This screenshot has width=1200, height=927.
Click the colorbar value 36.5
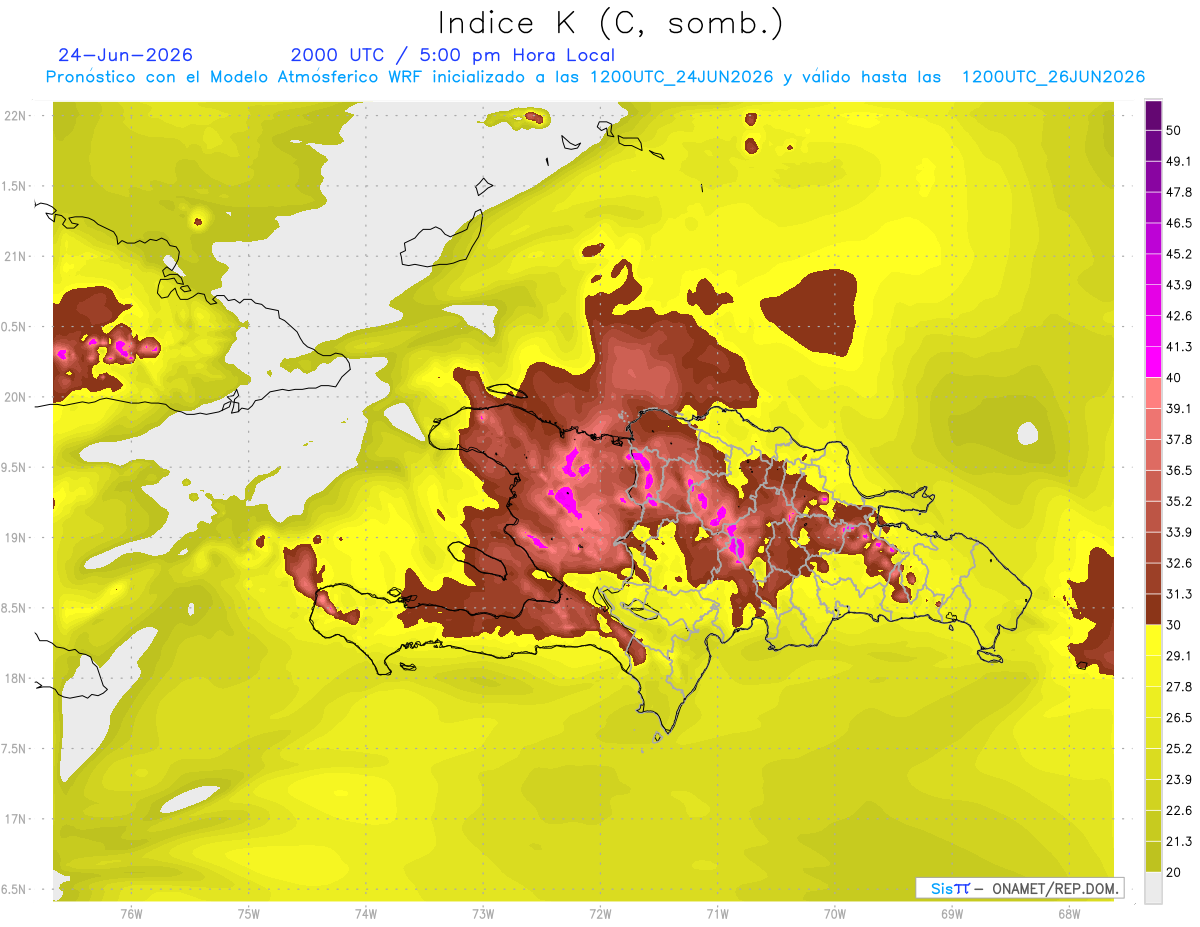(1179, 470)
